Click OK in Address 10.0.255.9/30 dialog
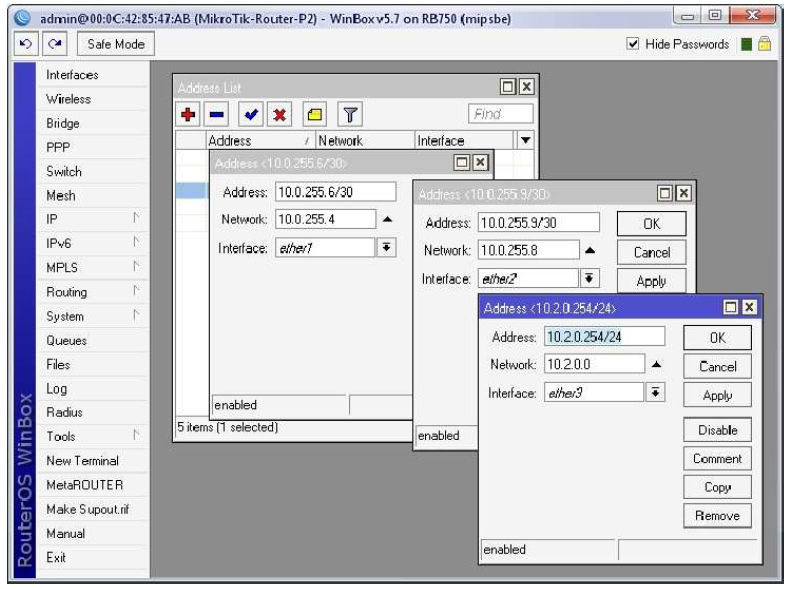Image resolution: width=791 pixels, height=589 pixels. [x=651, y=223]
